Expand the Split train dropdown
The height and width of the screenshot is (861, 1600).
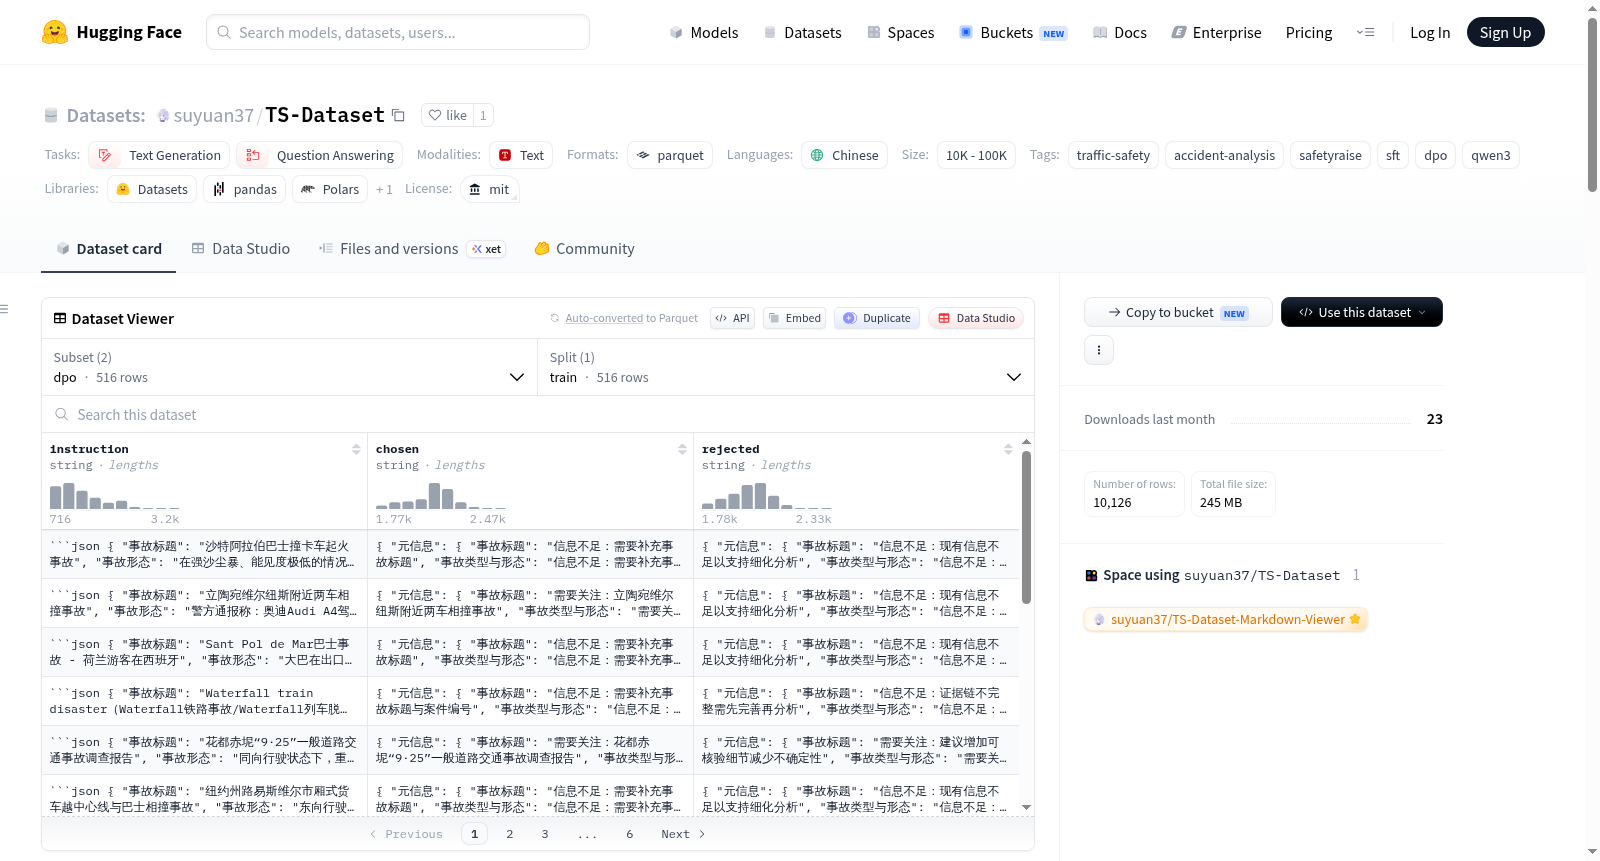point(785,367)
